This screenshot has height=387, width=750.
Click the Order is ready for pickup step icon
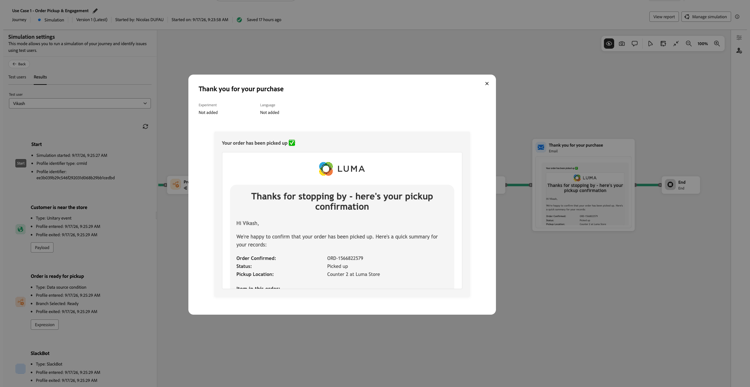pos(20,302)
